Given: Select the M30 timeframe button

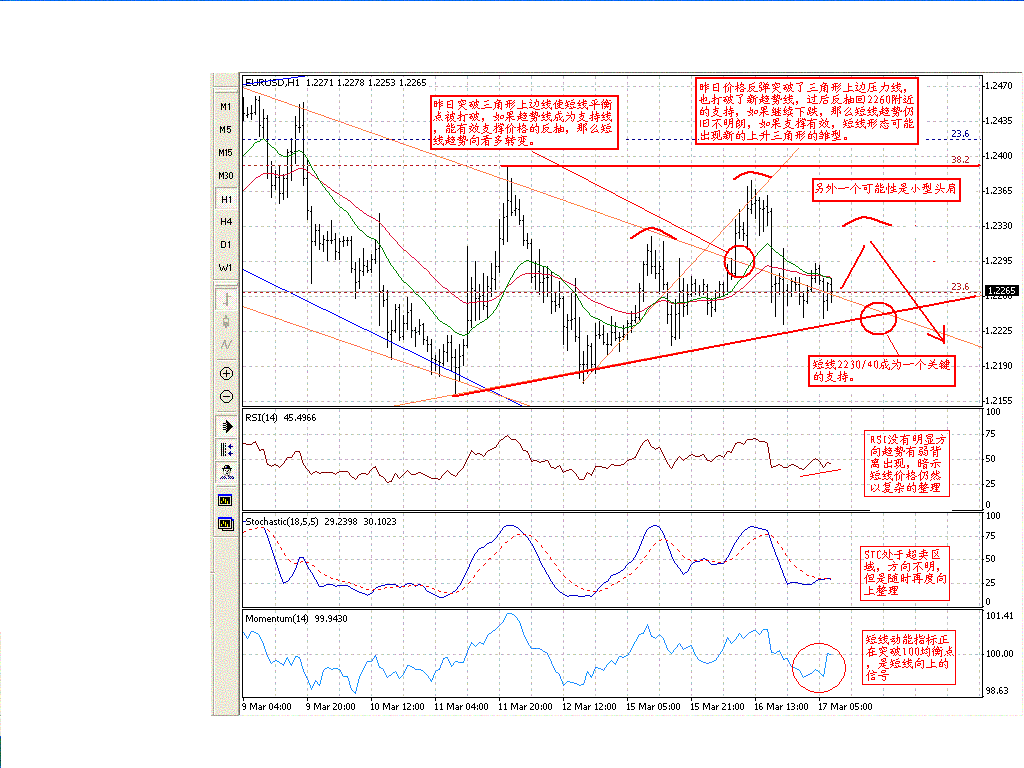Looking at the screenshot, I should pyautogui.click(x=226, y=176).
